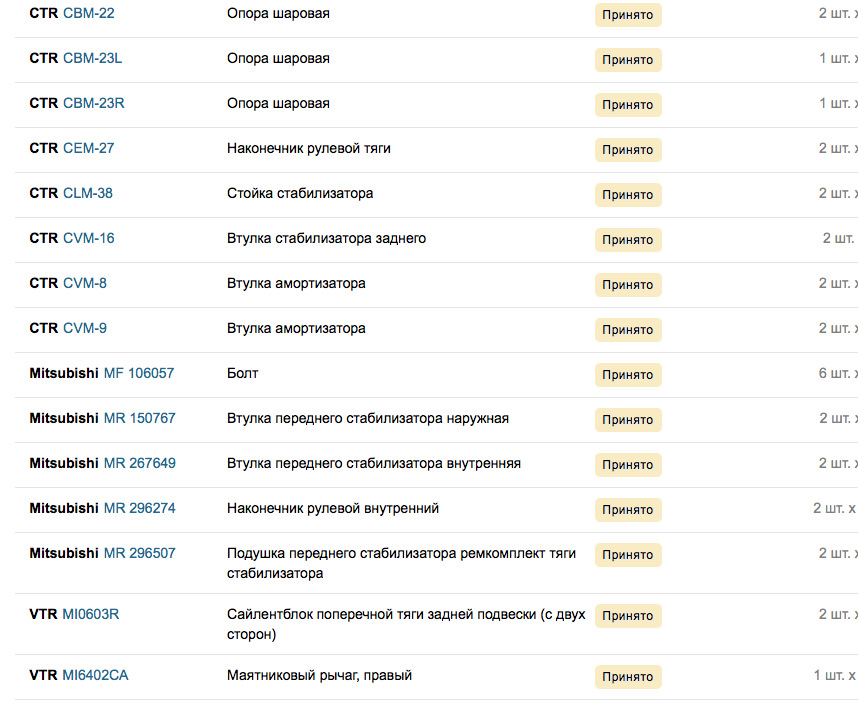Click the Принято badge in the Болт row
The image size is (858, 715).
628,375
